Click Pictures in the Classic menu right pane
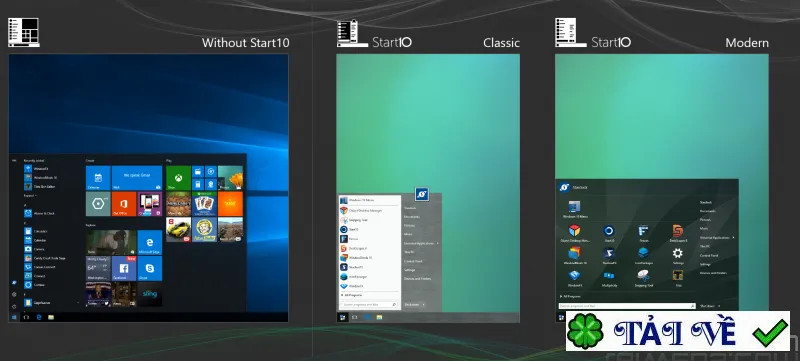This screenshot has height=361, width=800. pos(410,225)
